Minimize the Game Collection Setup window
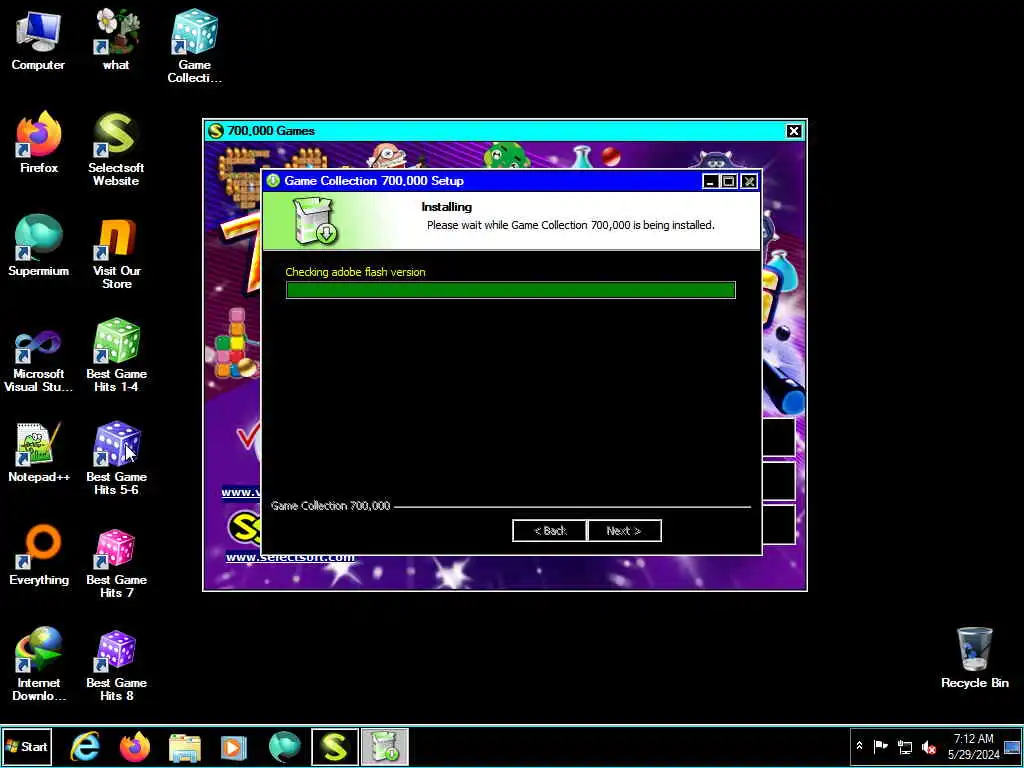Viewport: 1024px width, 768px height. point(711,182)
